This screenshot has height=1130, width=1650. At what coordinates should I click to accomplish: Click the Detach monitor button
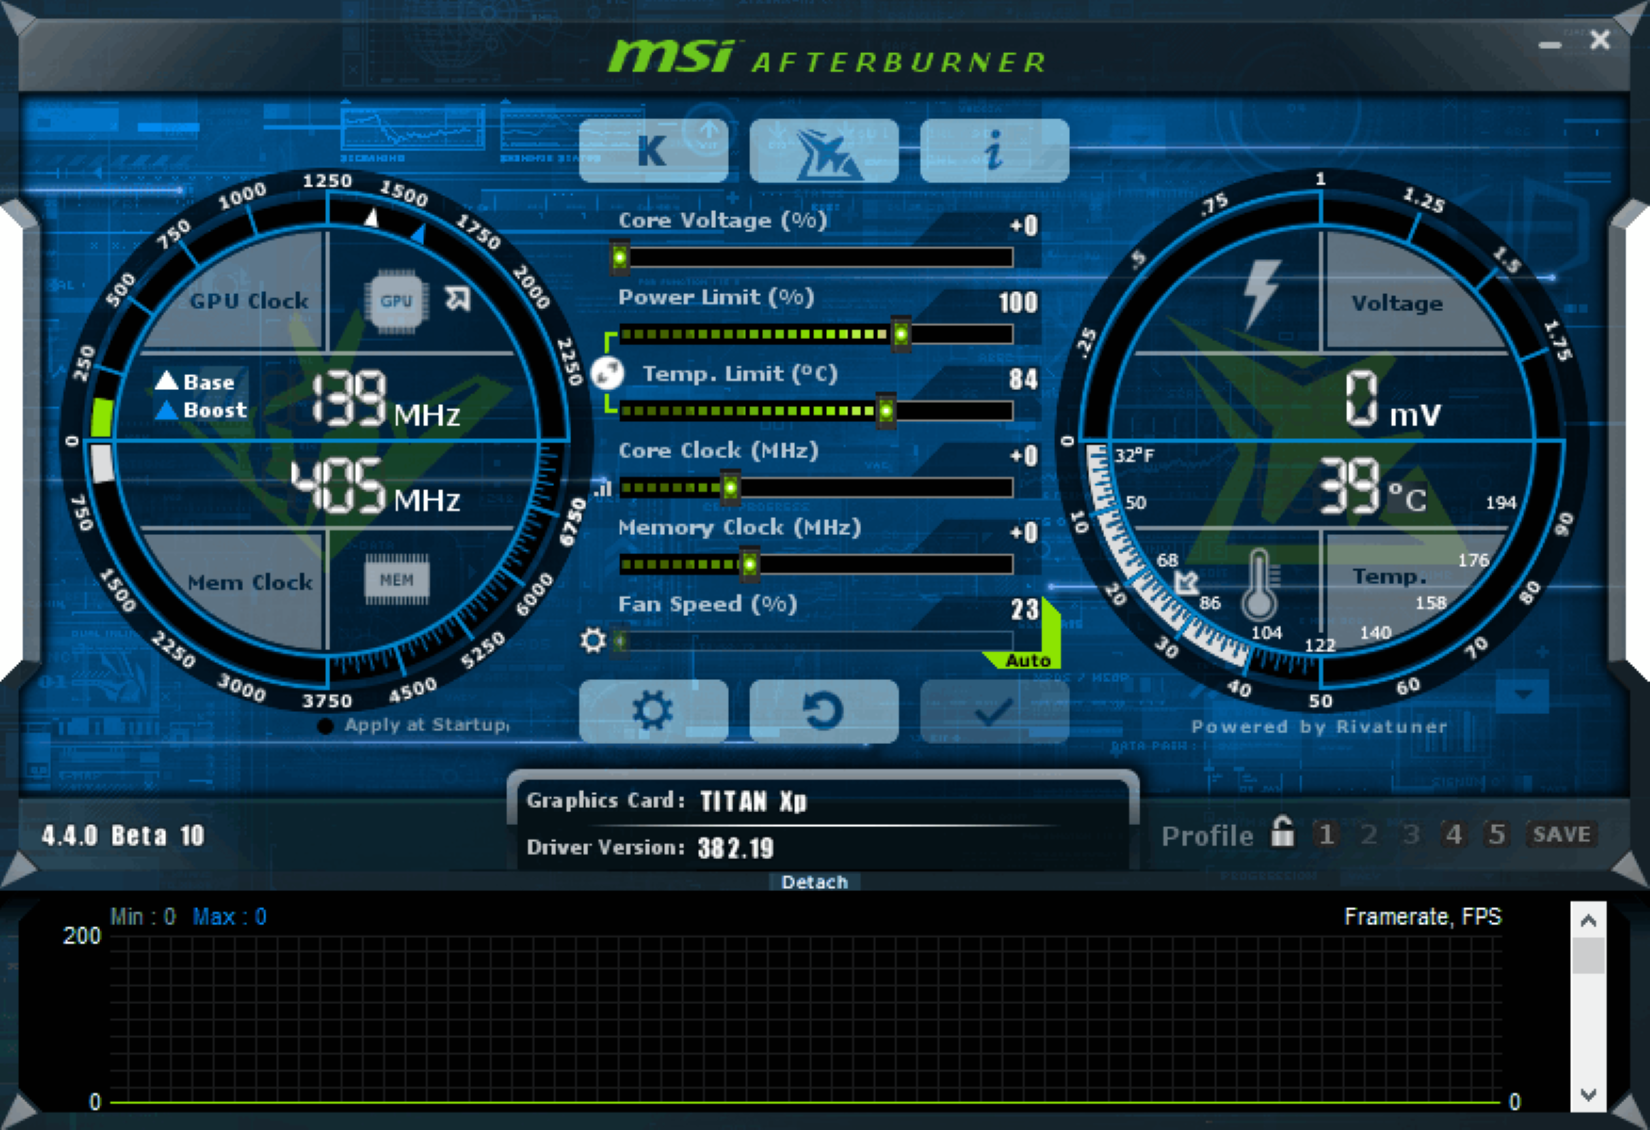(815, 882)
